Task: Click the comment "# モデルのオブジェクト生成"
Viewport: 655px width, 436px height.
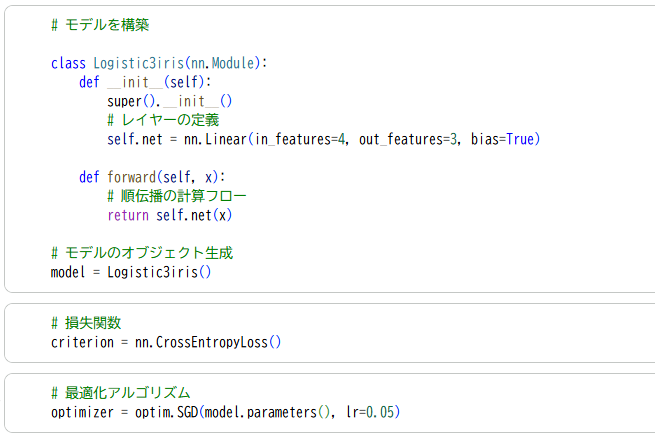Action: (142, 253)
